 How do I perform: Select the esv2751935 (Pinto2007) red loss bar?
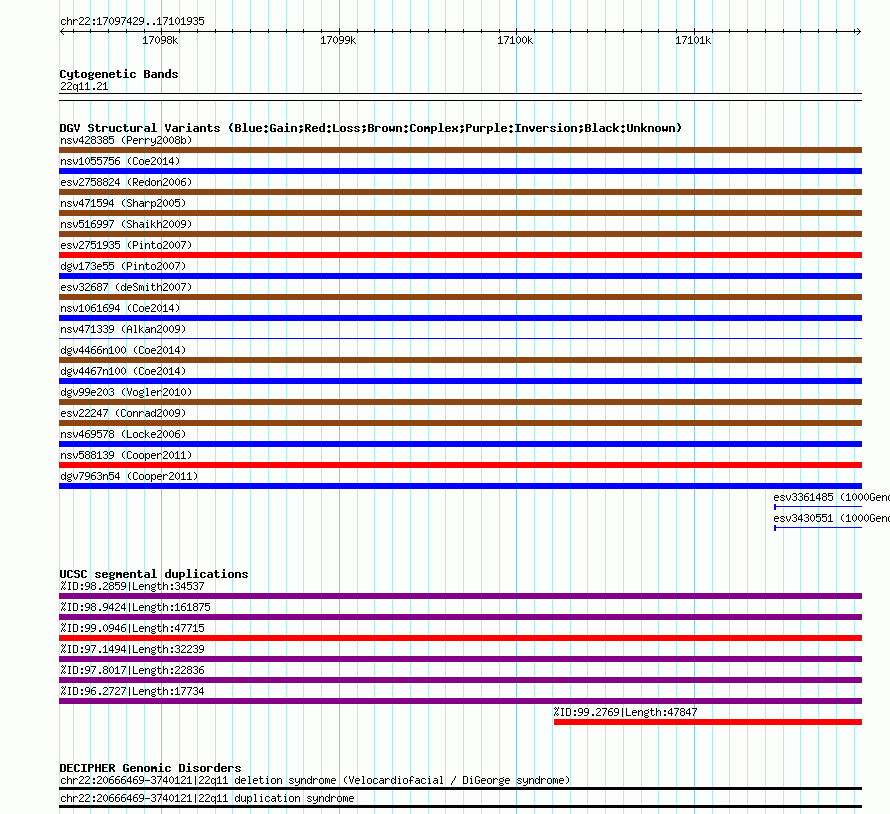point(460,255)
